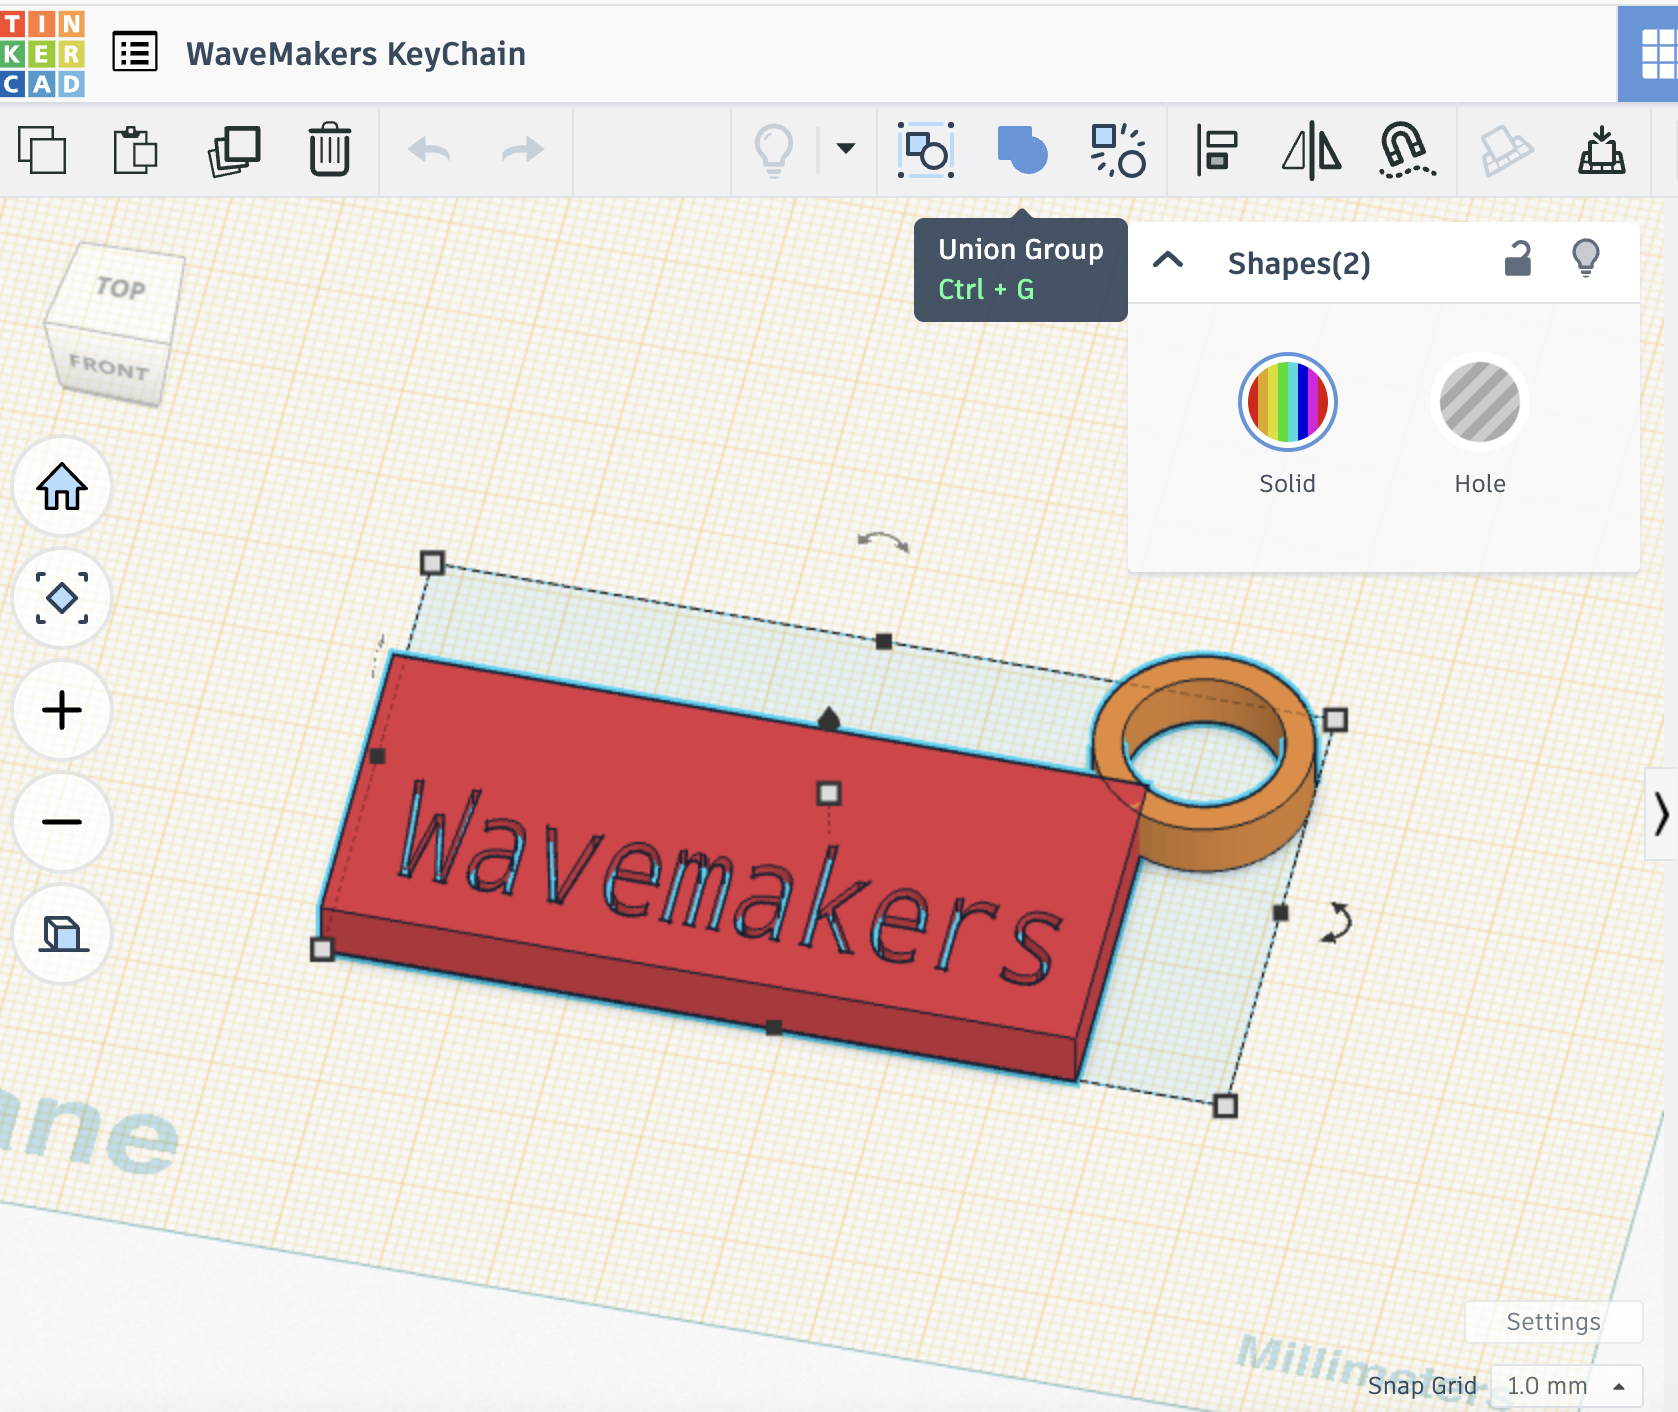Image resolution: width=1678 pixels, height=1412 pixels.
Task: Select the Solid rainbow color swatch
Action: pos(1287,402)
